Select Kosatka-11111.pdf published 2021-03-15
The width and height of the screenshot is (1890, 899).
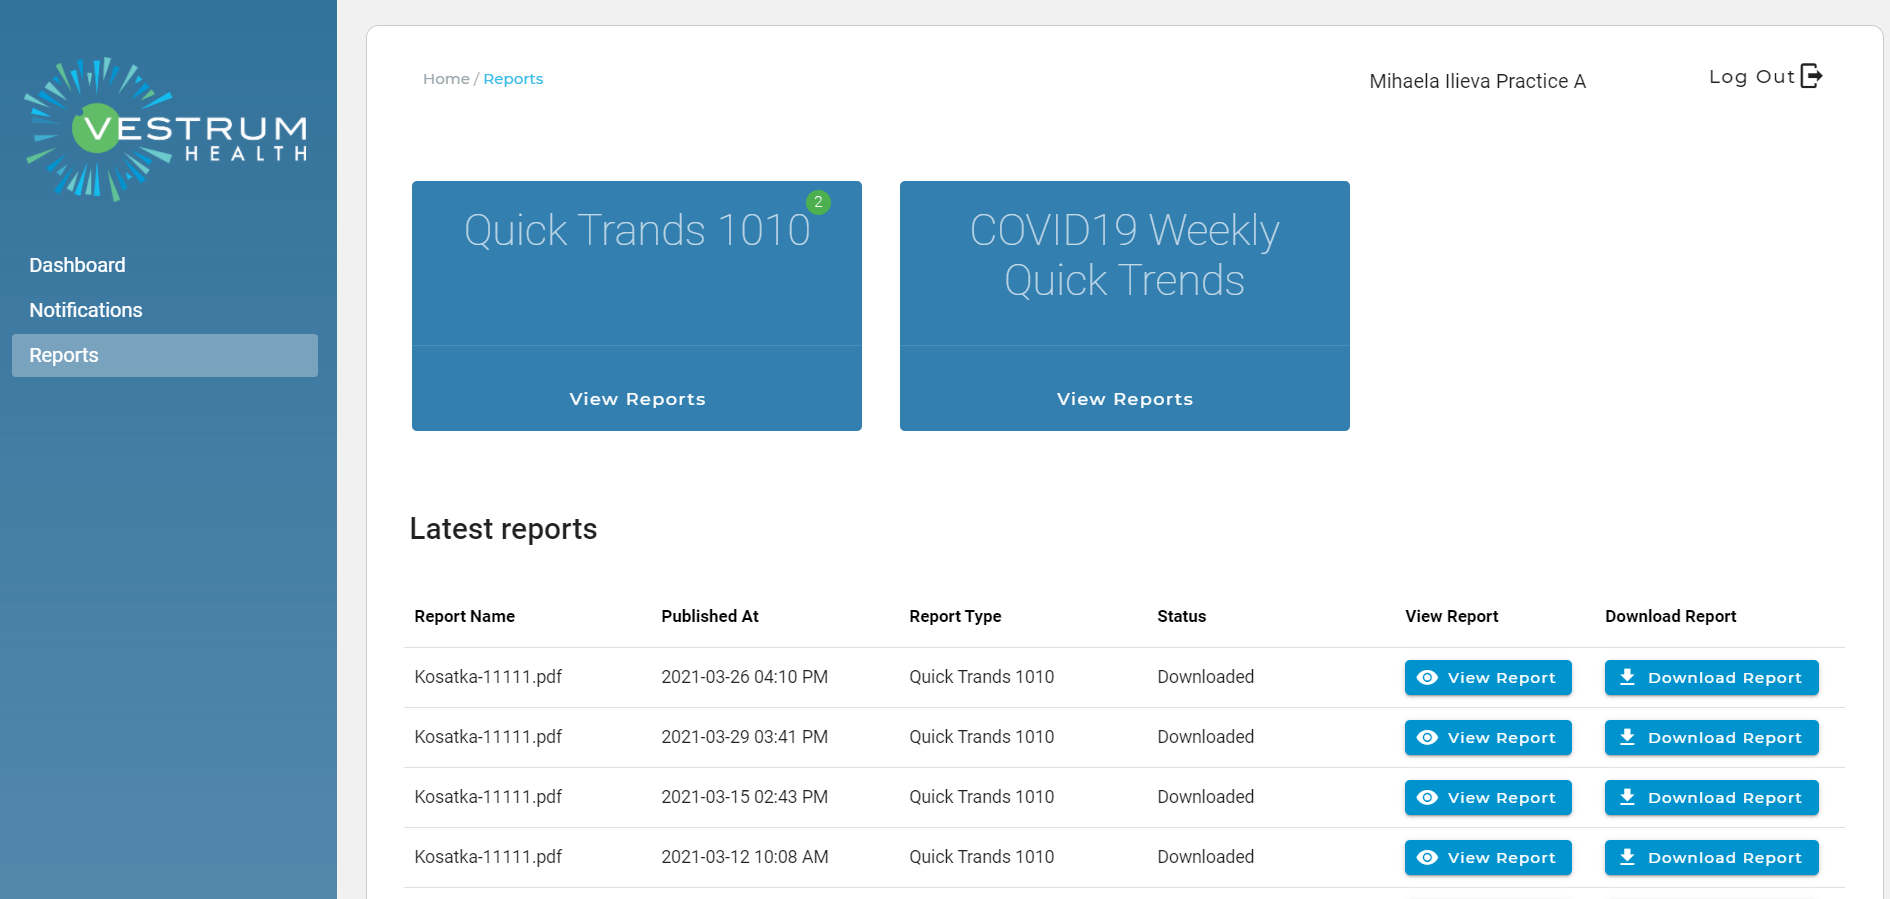488,797
